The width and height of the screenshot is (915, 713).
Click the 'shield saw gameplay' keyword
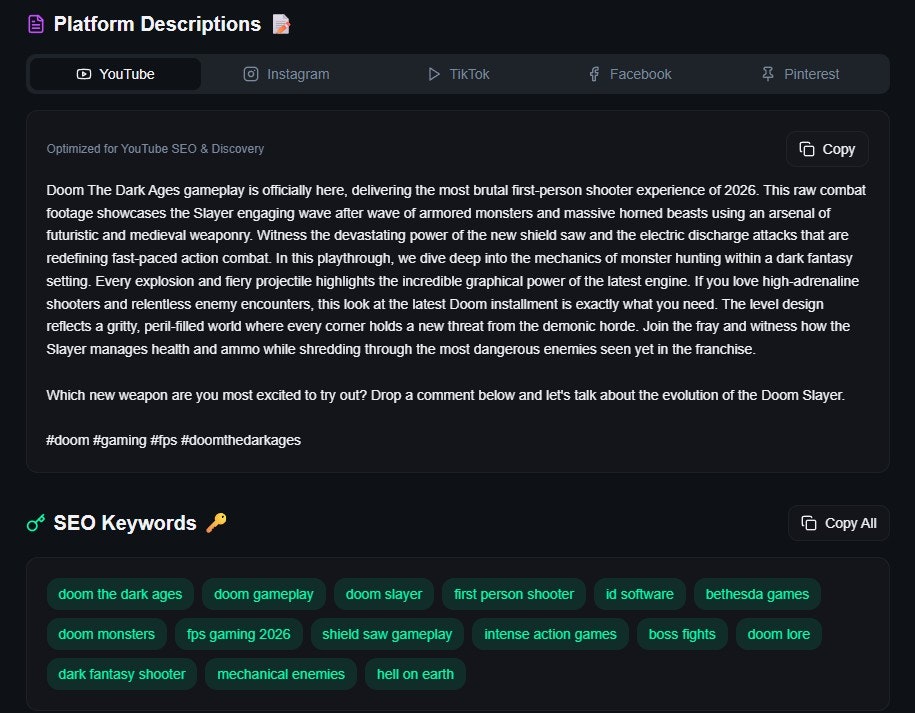pyautogui.click(x=387, y=634)
